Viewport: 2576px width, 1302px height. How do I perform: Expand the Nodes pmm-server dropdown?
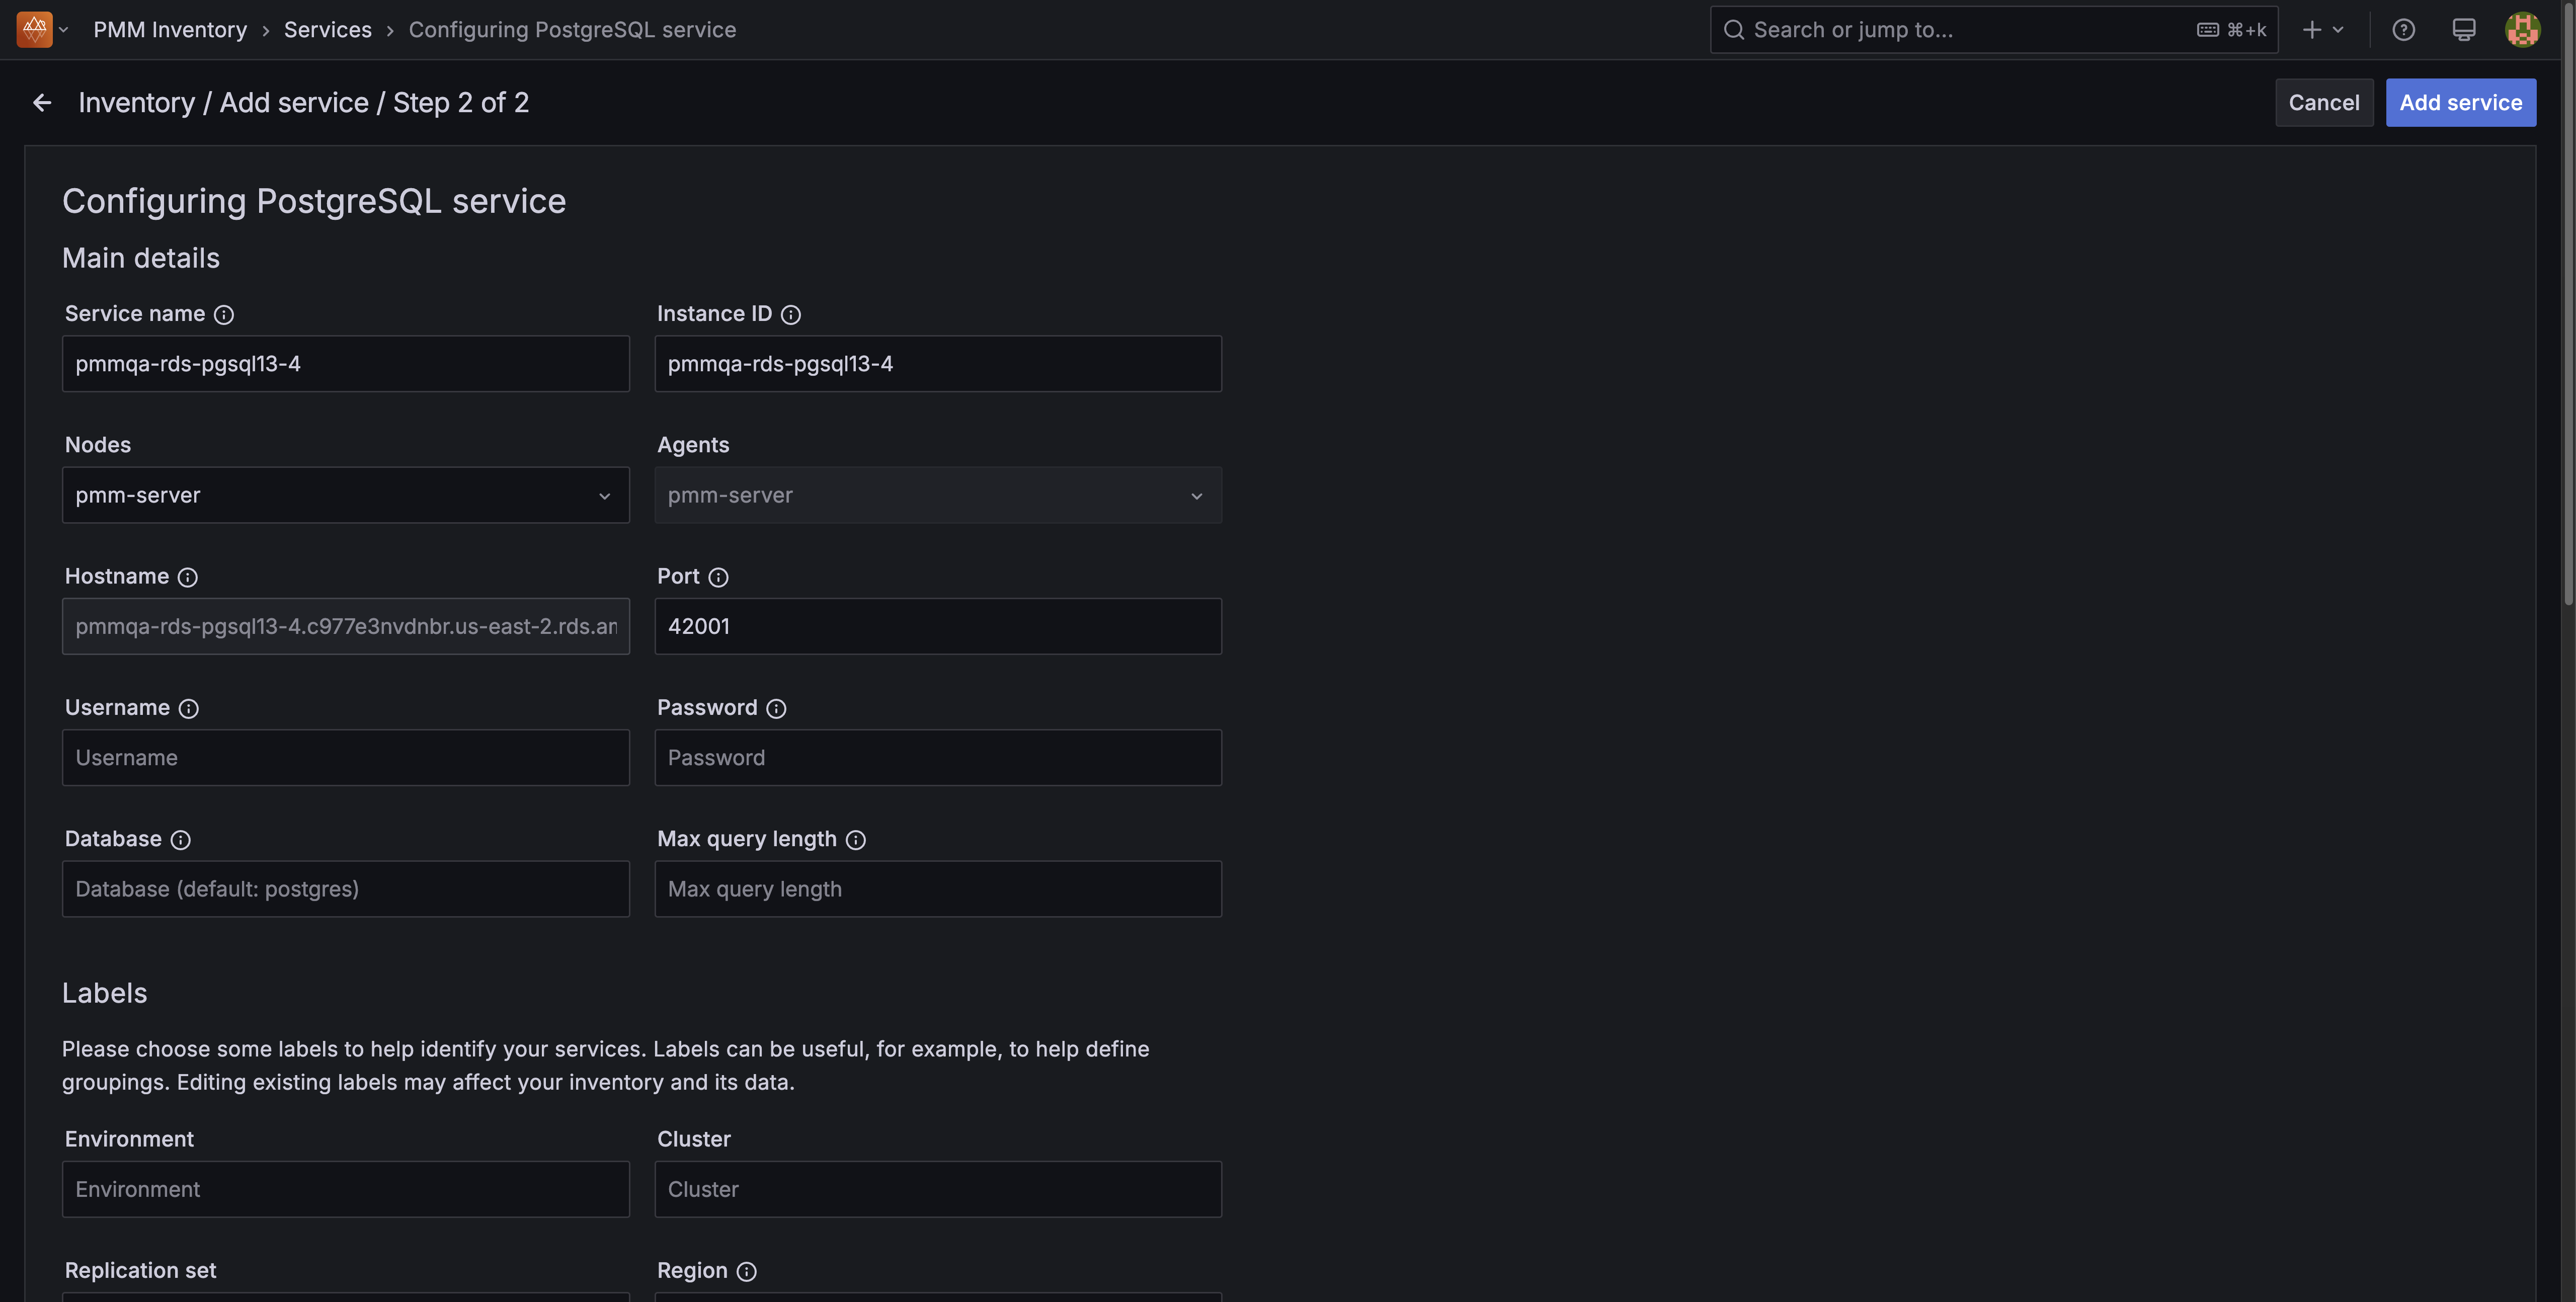345,496
